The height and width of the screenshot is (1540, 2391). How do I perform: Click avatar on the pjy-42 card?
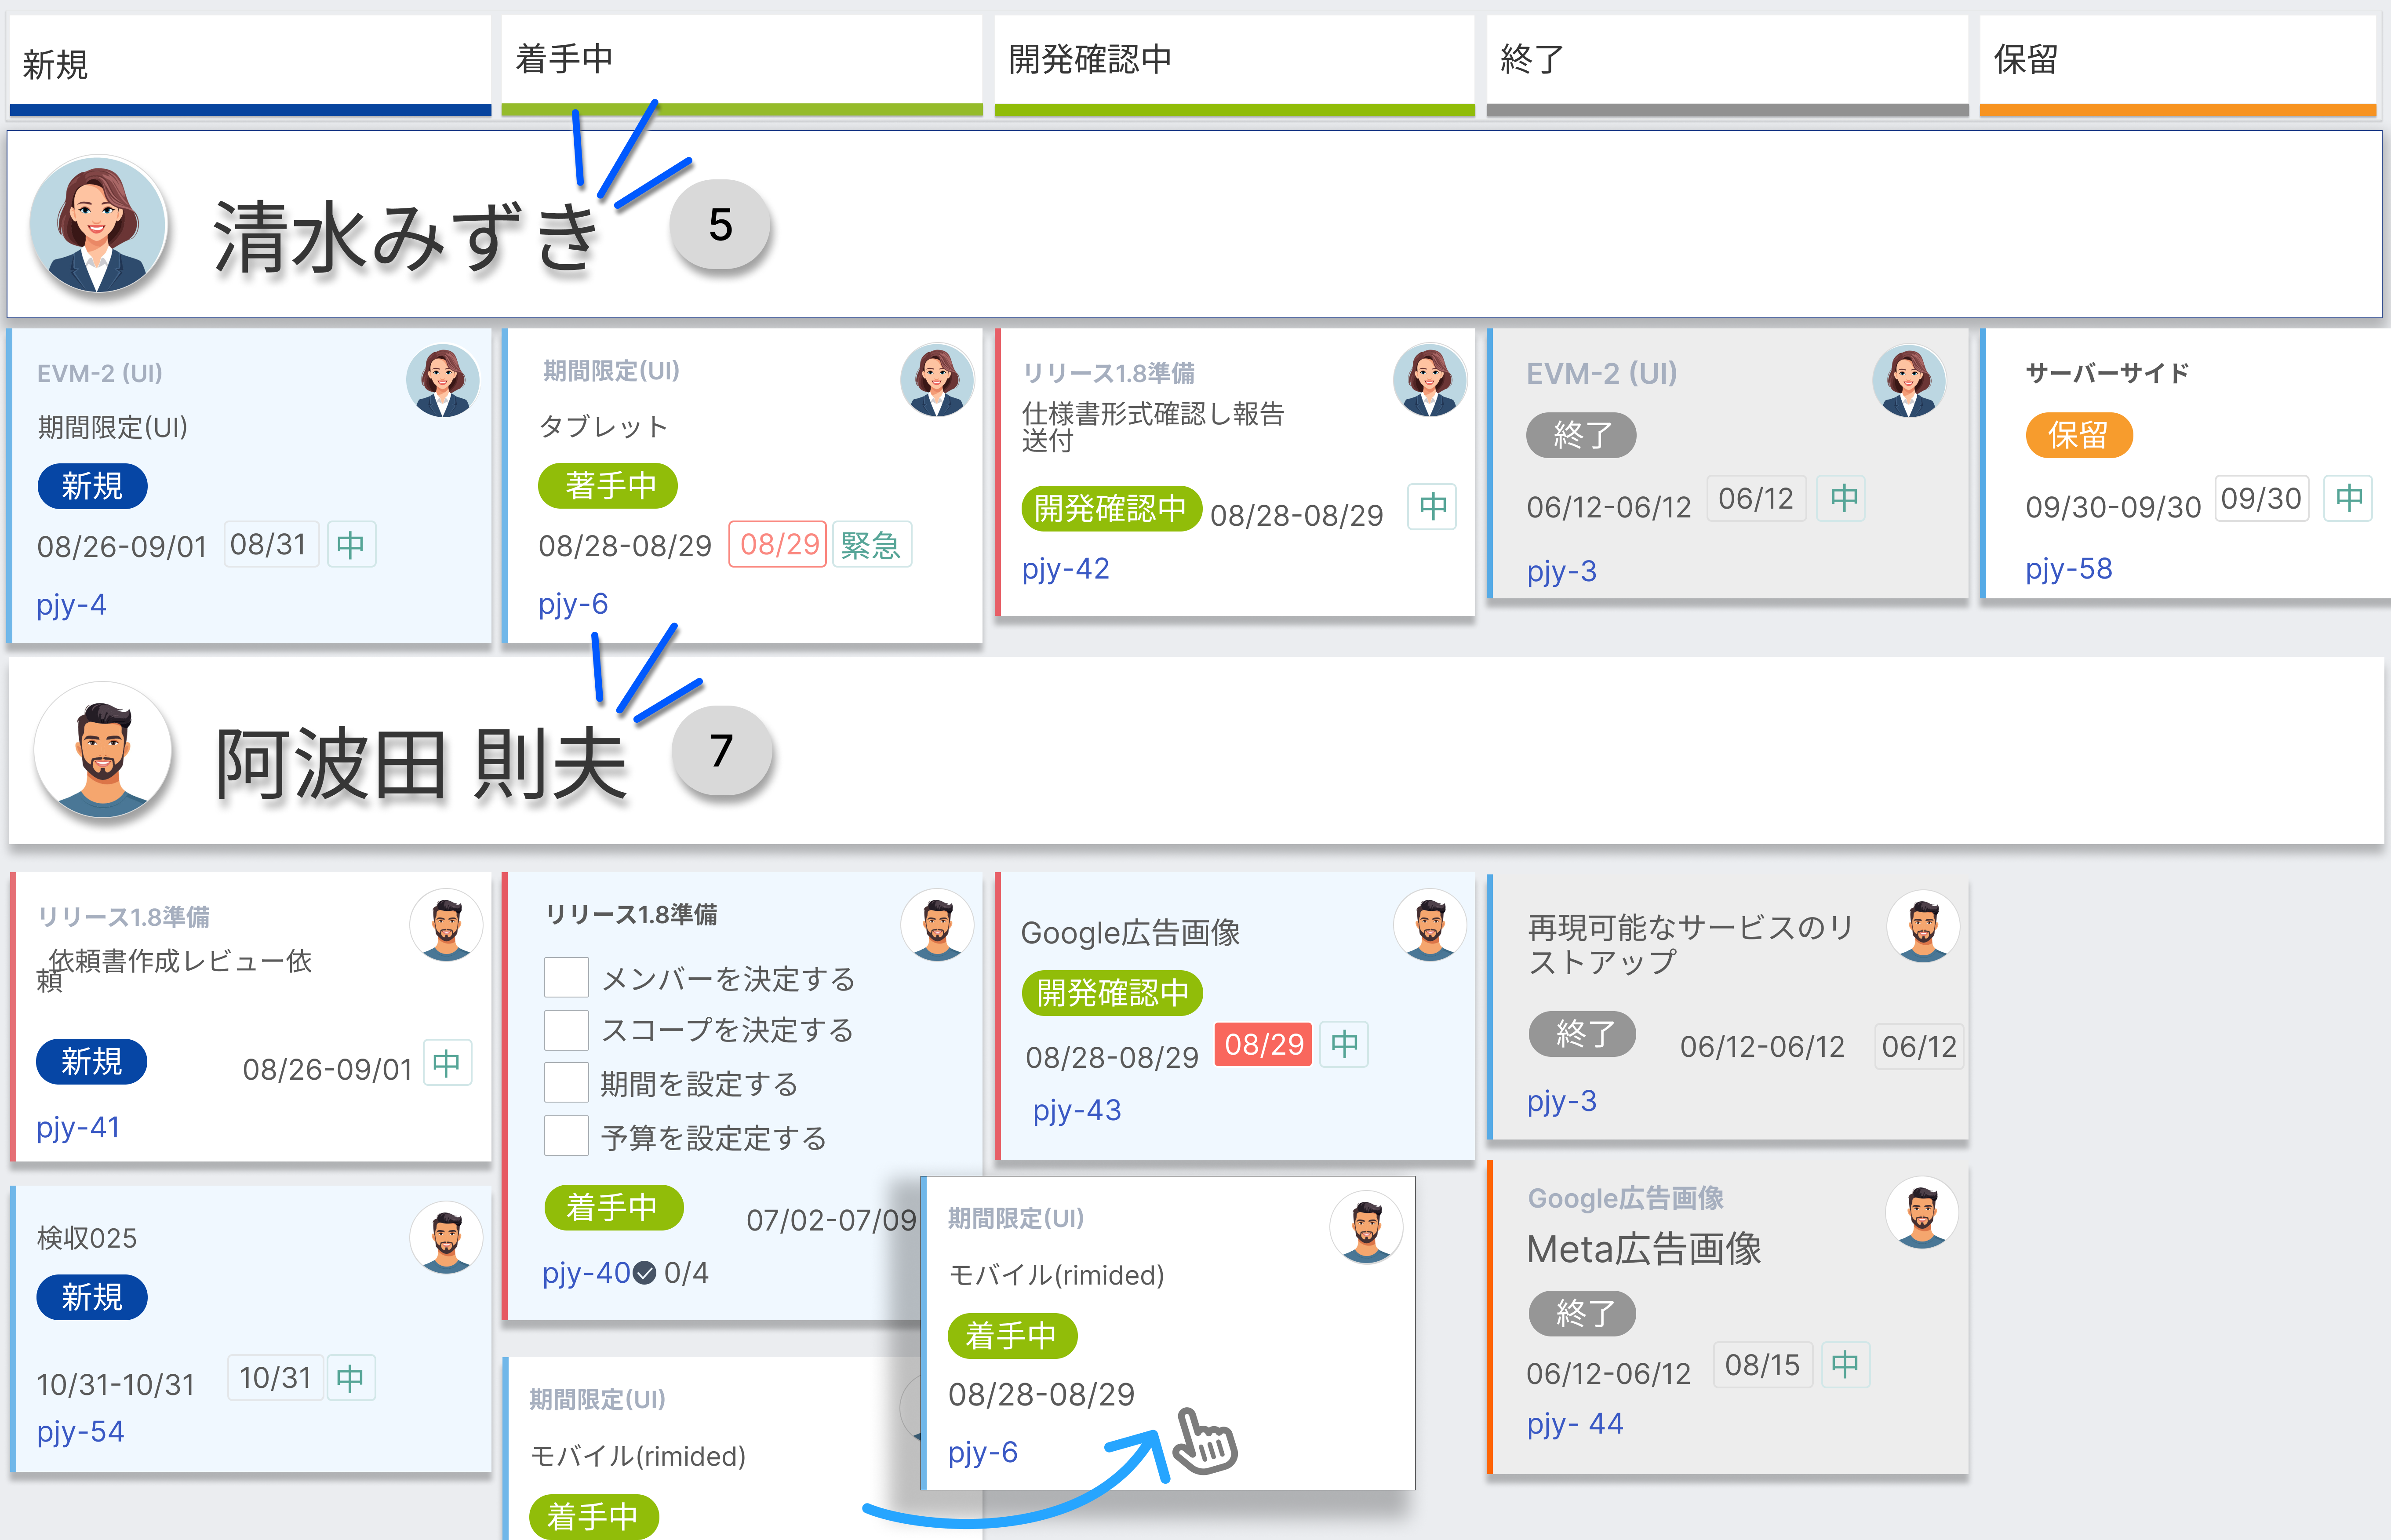pyautogui.click(x=1429, y=380)
